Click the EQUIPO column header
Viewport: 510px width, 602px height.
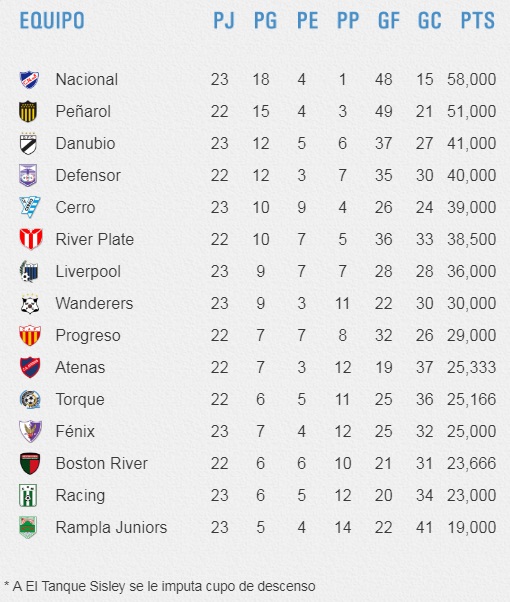[x=52, y=20]
